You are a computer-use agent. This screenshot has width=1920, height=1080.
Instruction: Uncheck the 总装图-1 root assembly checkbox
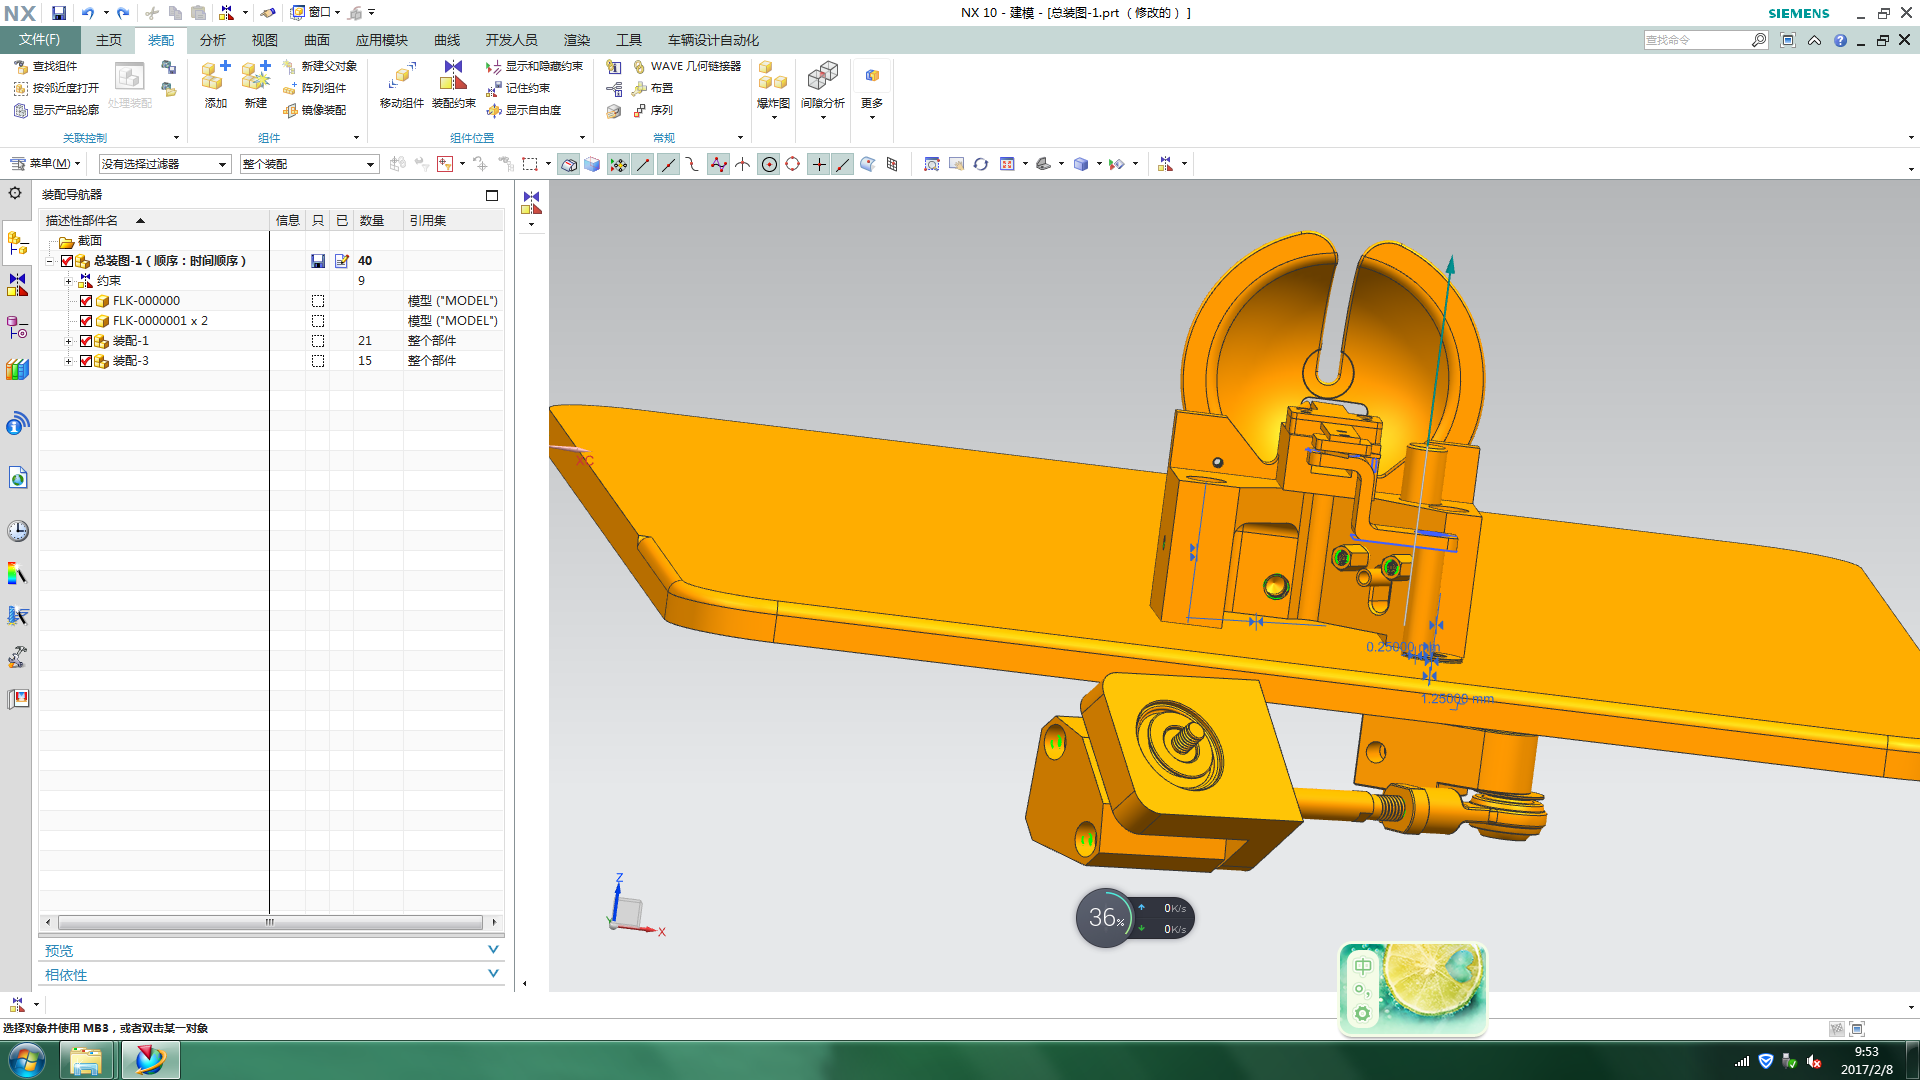[67, 261]
